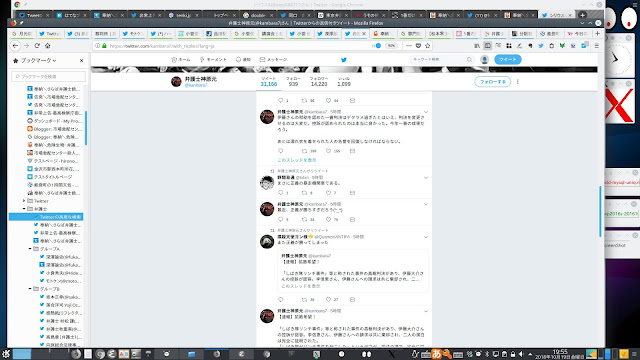The height and width of the screenshot is (360, 640).
Task: Focus the Twitter keyword search box
Action: 439,60
